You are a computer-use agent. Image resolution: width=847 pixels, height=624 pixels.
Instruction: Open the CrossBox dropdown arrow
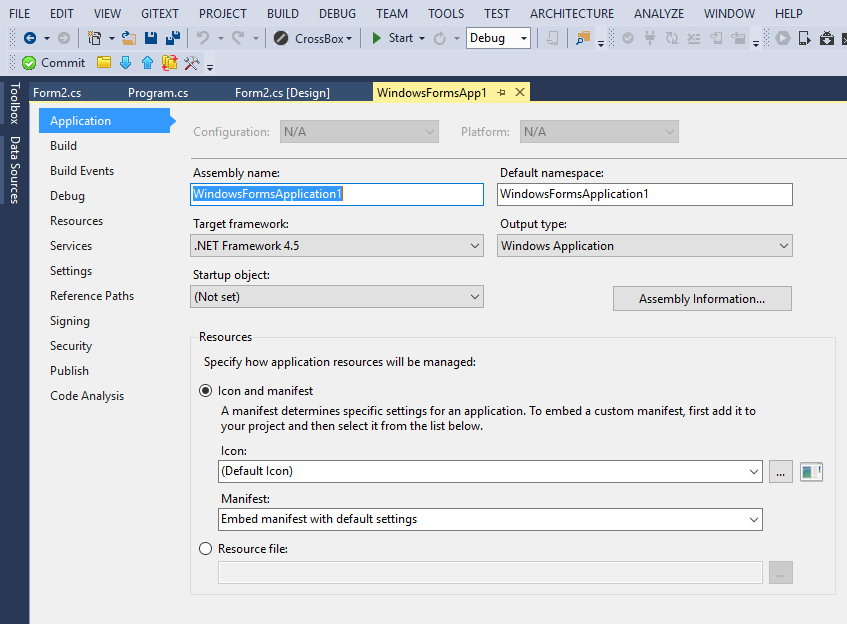[x=349, y=39]
